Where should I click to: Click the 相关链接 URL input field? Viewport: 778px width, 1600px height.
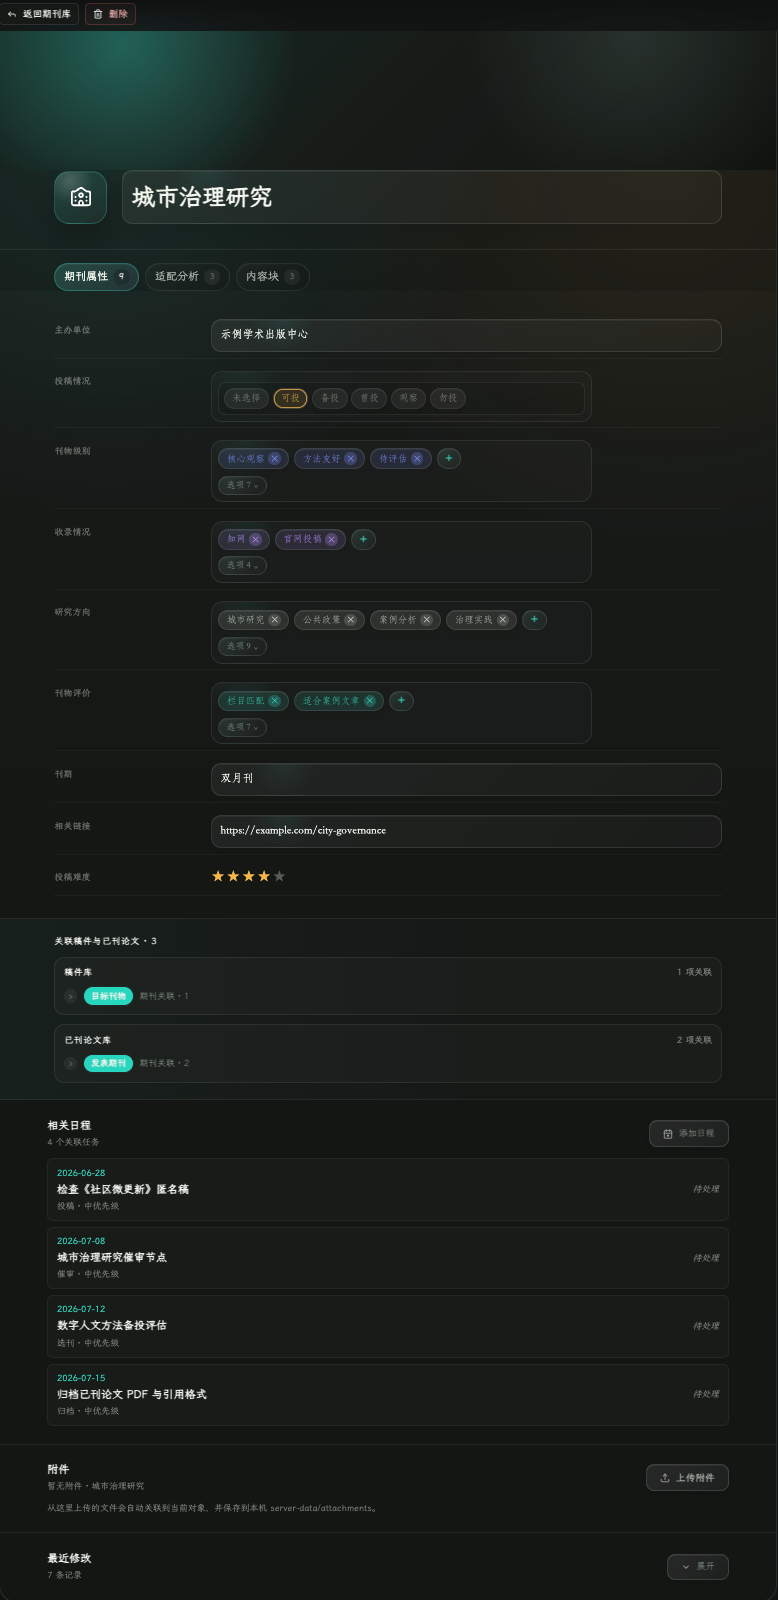466,831
